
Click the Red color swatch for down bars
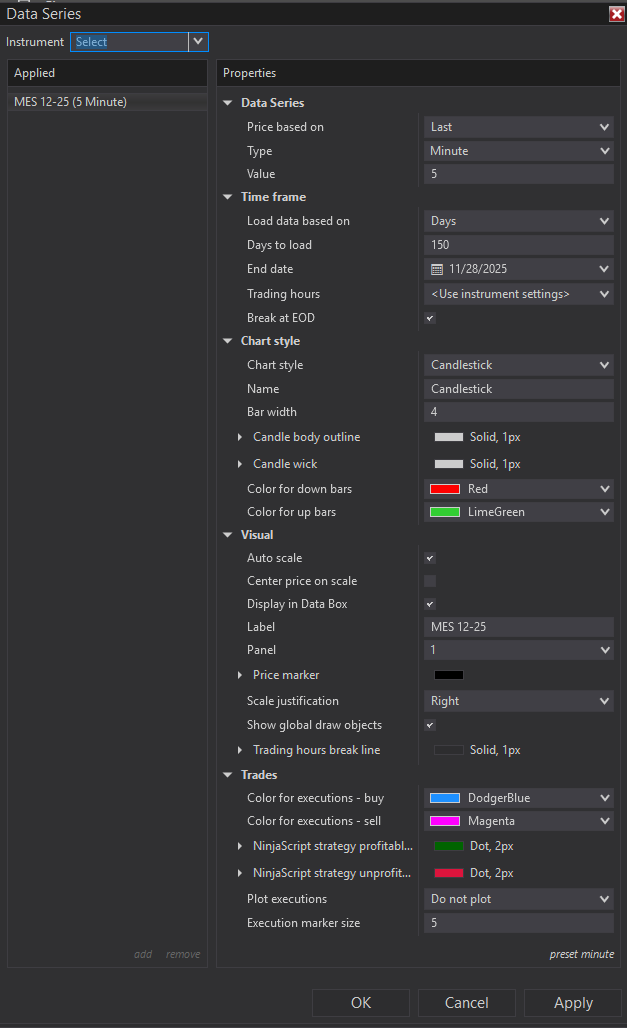click(445, 489)
